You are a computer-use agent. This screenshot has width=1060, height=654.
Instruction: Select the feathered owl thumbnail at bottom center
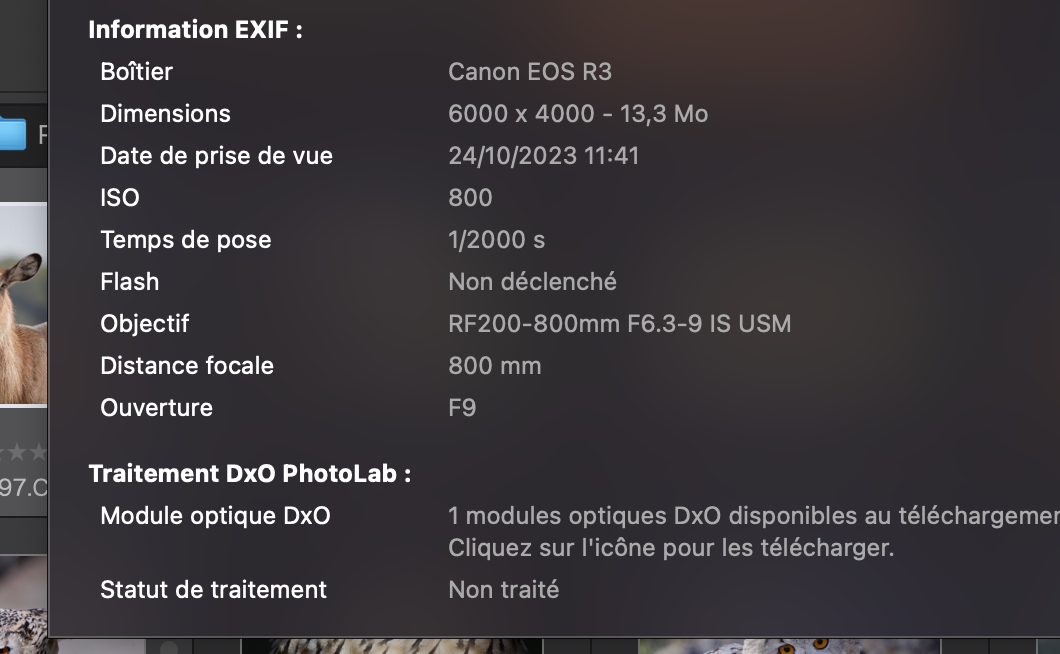(400, 646)
